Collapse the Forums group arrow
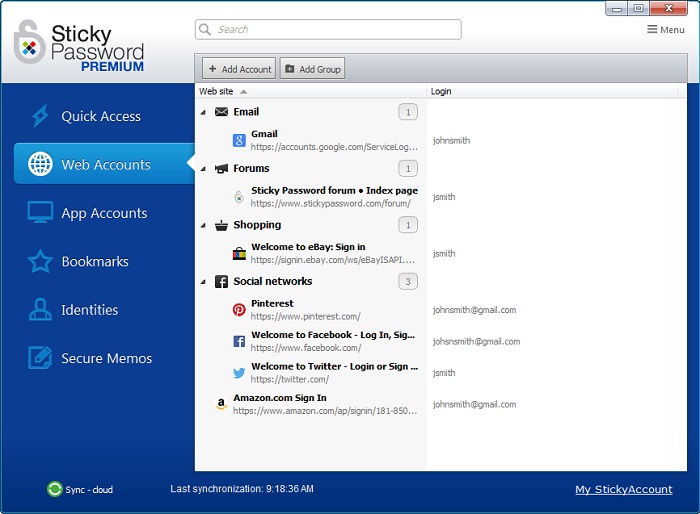700x514 pixels. [203, 169]
